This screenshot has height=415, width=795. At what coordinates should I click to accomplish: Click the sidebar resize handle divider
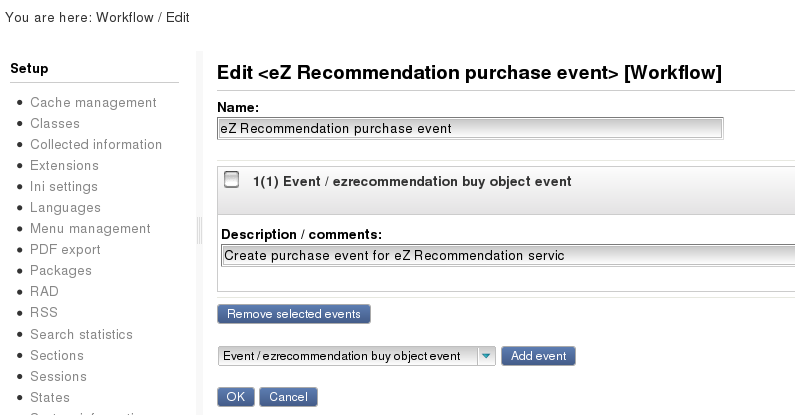click(x=199, y=231)
